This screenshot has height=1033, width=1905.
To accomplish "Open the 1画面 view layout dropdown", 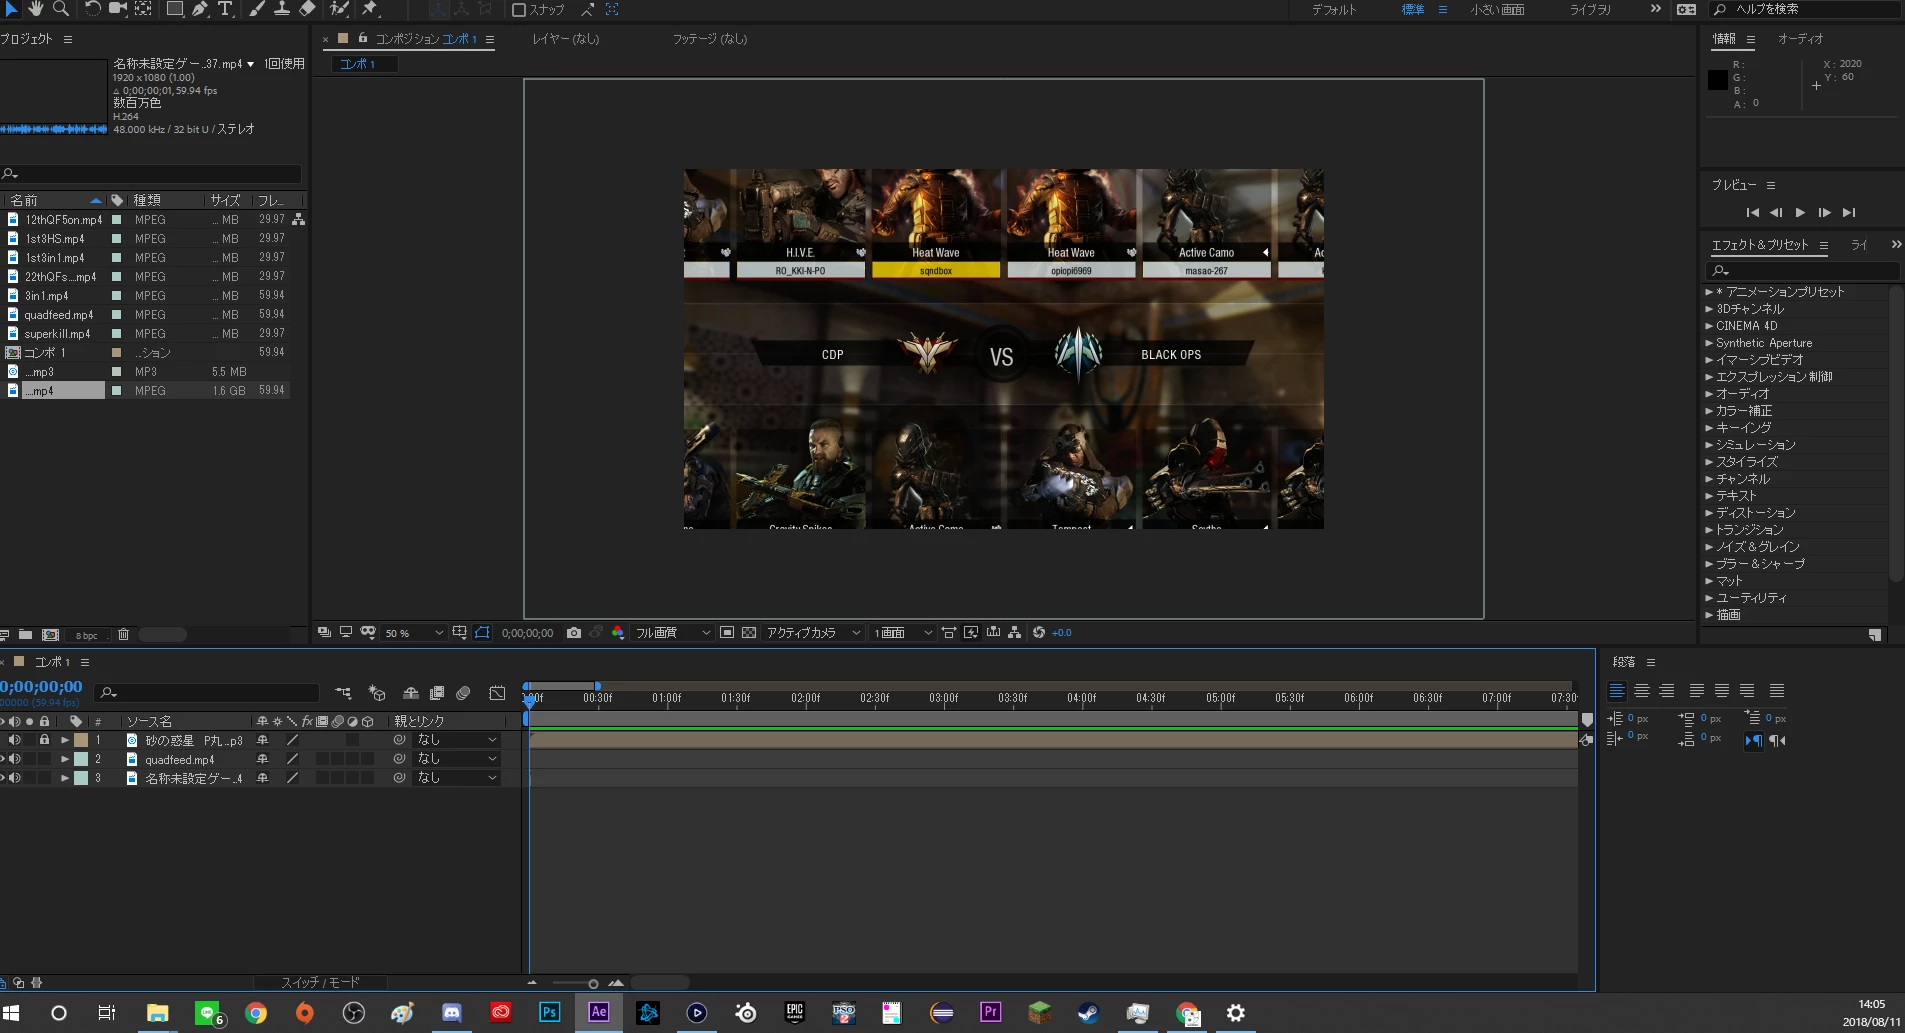I will (902, 632).
